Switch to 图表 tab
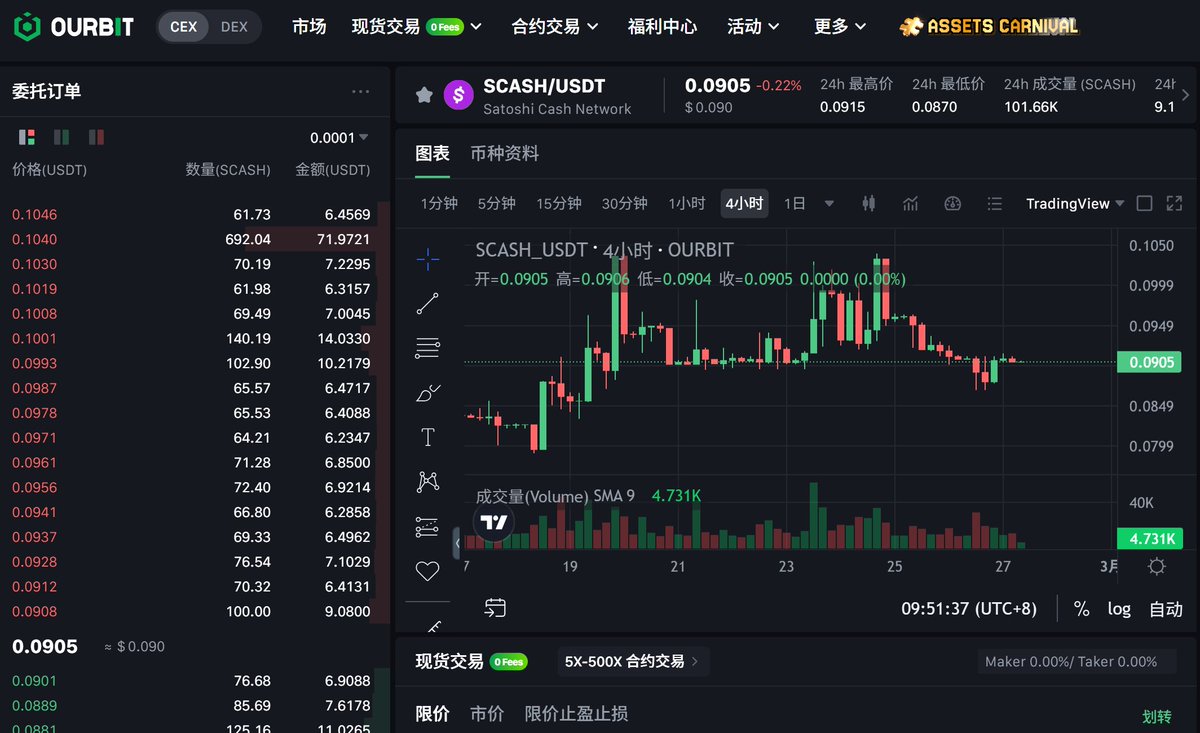This screenshot has height=733, width=1200. coord(432,153)
